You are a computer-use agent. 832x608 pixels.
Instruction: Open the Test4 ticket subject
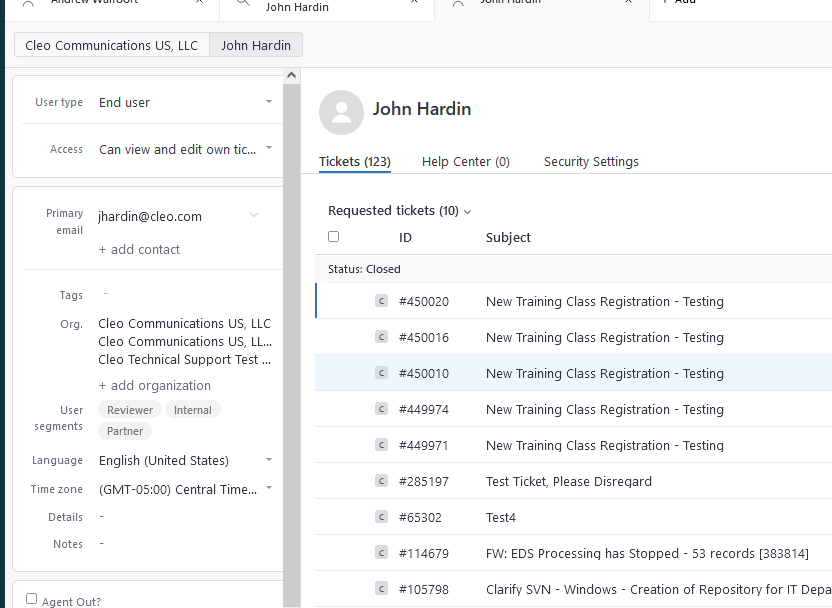tap(500, 517)
